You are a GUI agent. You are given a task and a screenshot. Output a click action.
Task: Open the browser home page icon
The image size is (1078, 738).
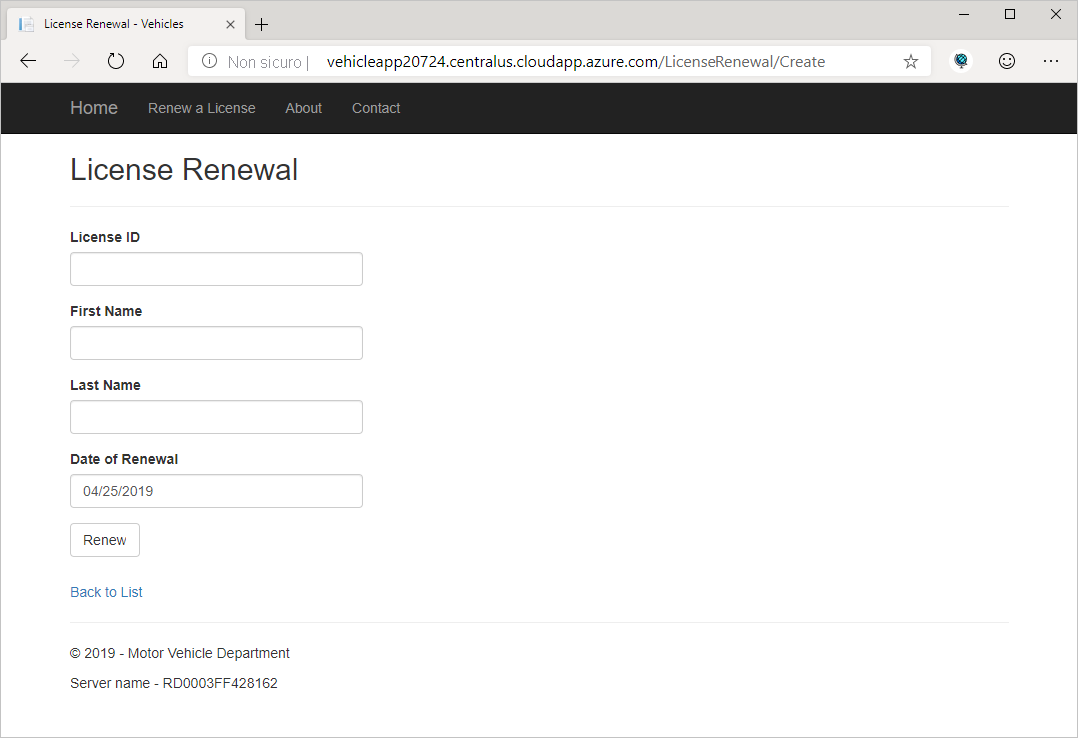160,60
